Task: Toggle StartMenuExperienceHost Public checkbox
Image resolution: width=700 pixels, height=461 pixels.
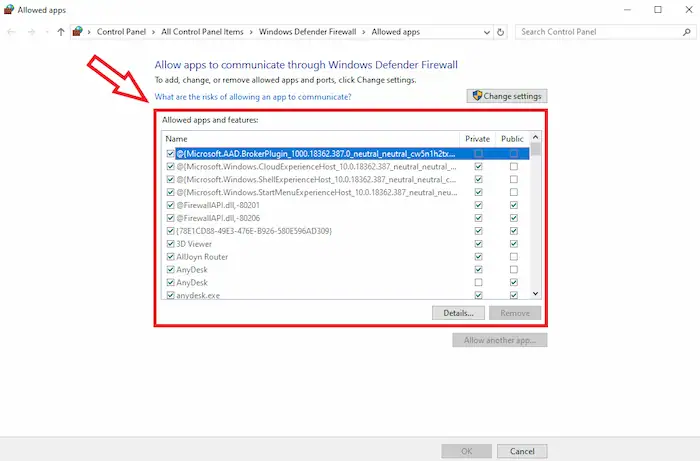Action: (514, 192)
